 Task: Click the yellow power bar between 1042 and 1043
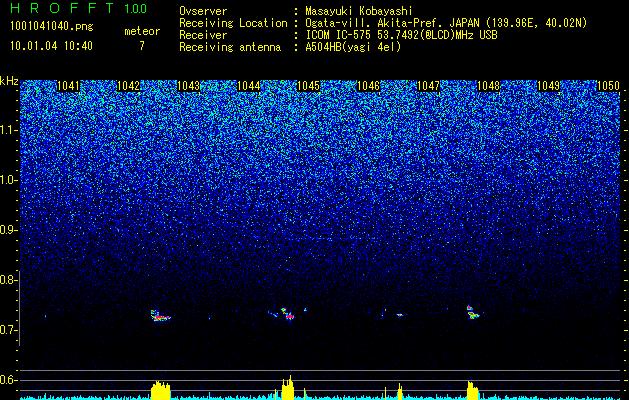(x=160, y=389)
